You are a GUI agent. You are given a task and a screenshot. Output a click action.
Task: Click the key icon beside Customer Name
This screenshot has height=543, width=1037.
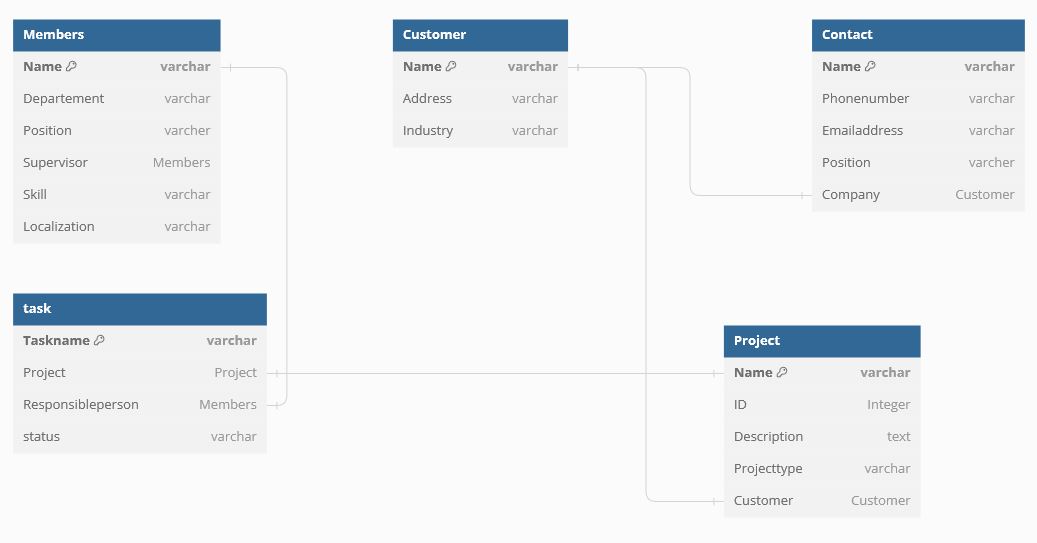coord(451,67)
